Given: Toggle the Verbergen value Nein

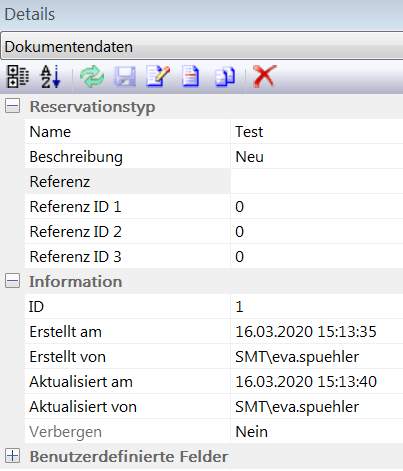Looking at the screenshot, I should coord(317,432).
